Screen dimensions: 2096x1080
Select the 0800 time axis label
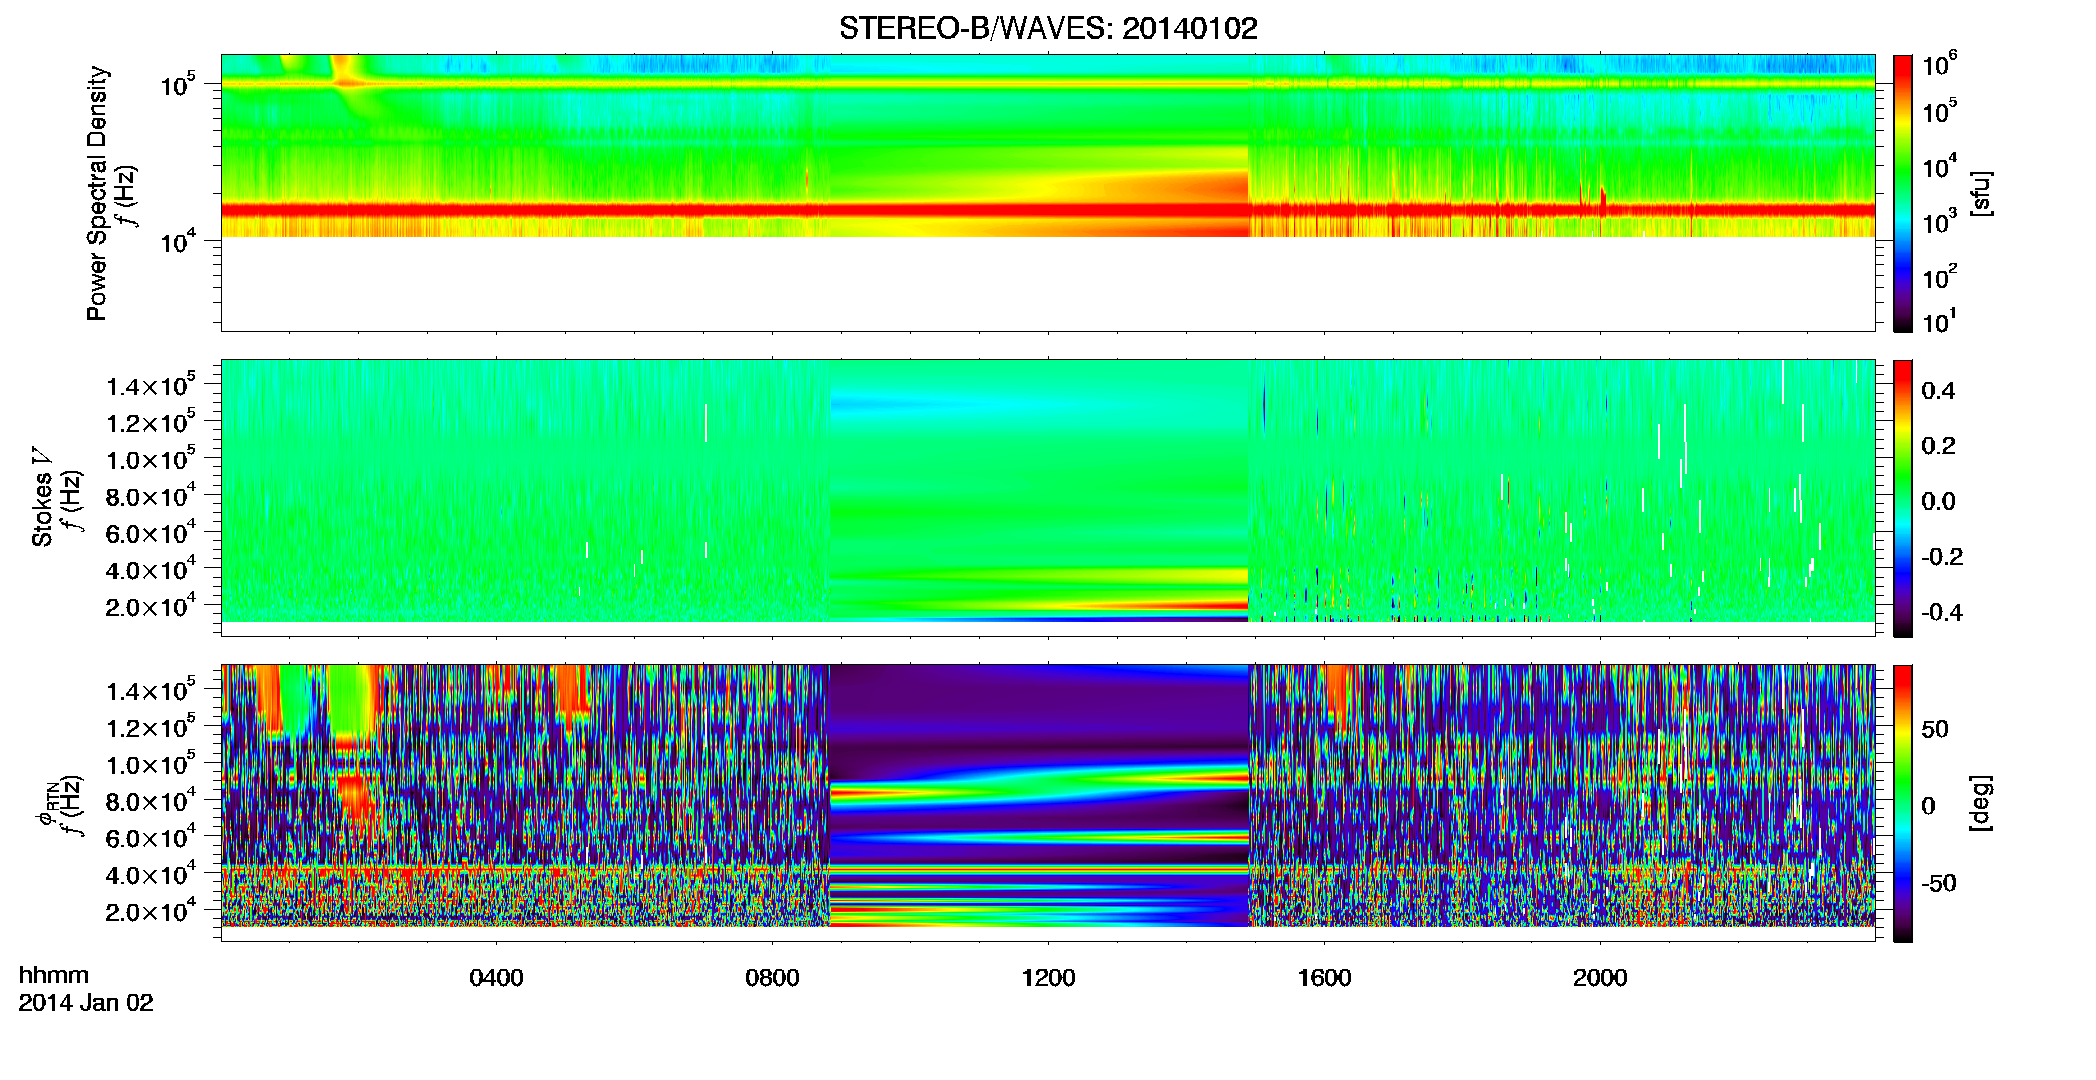point(772,978)
